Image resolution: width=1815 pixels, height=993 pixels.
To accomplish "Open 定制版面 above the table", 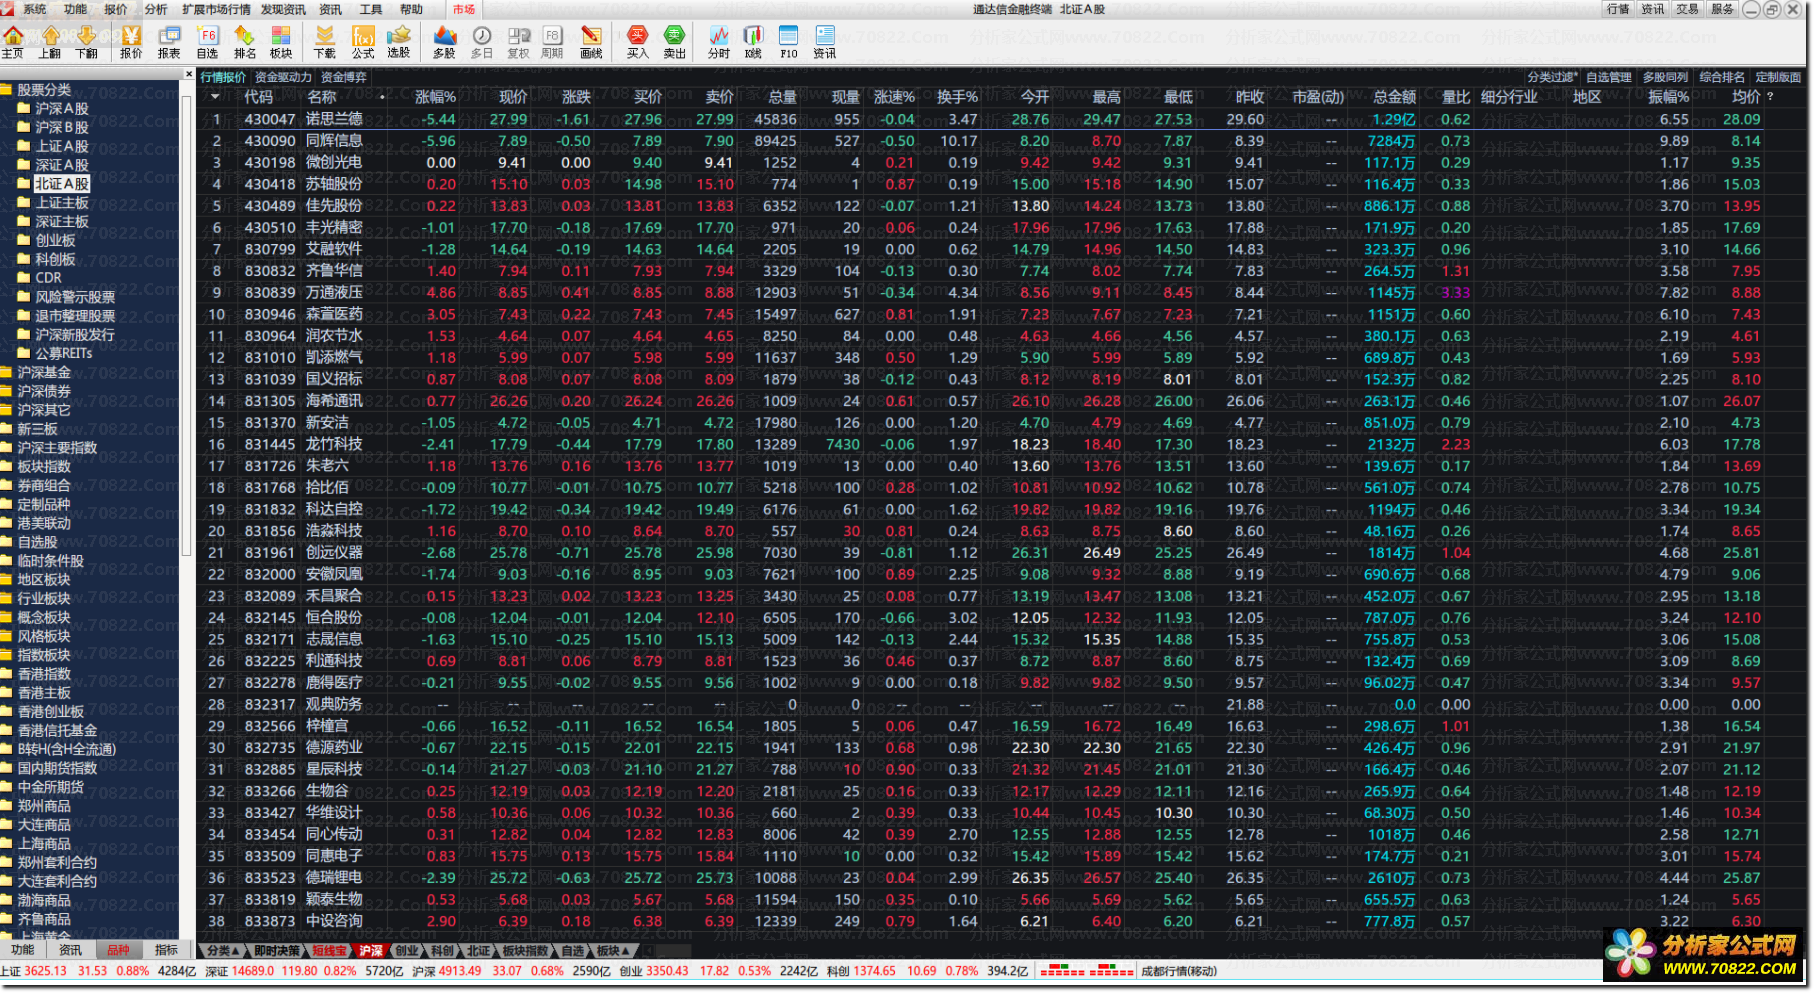I will click(x=1778, y=77).
